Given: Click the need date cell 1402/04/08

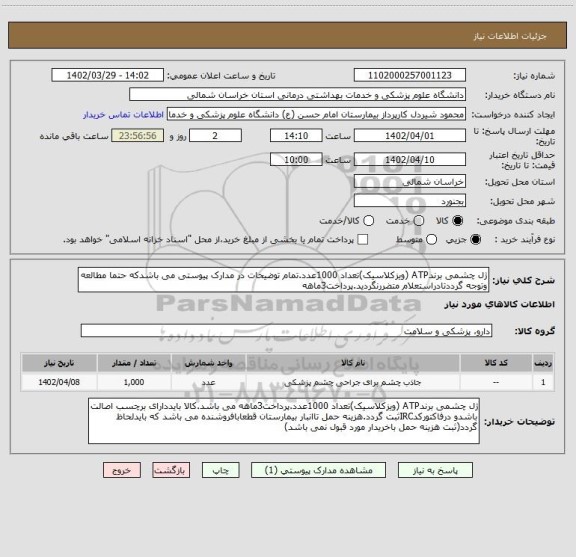Looking at the screenshot, I should tap(59, 382).
